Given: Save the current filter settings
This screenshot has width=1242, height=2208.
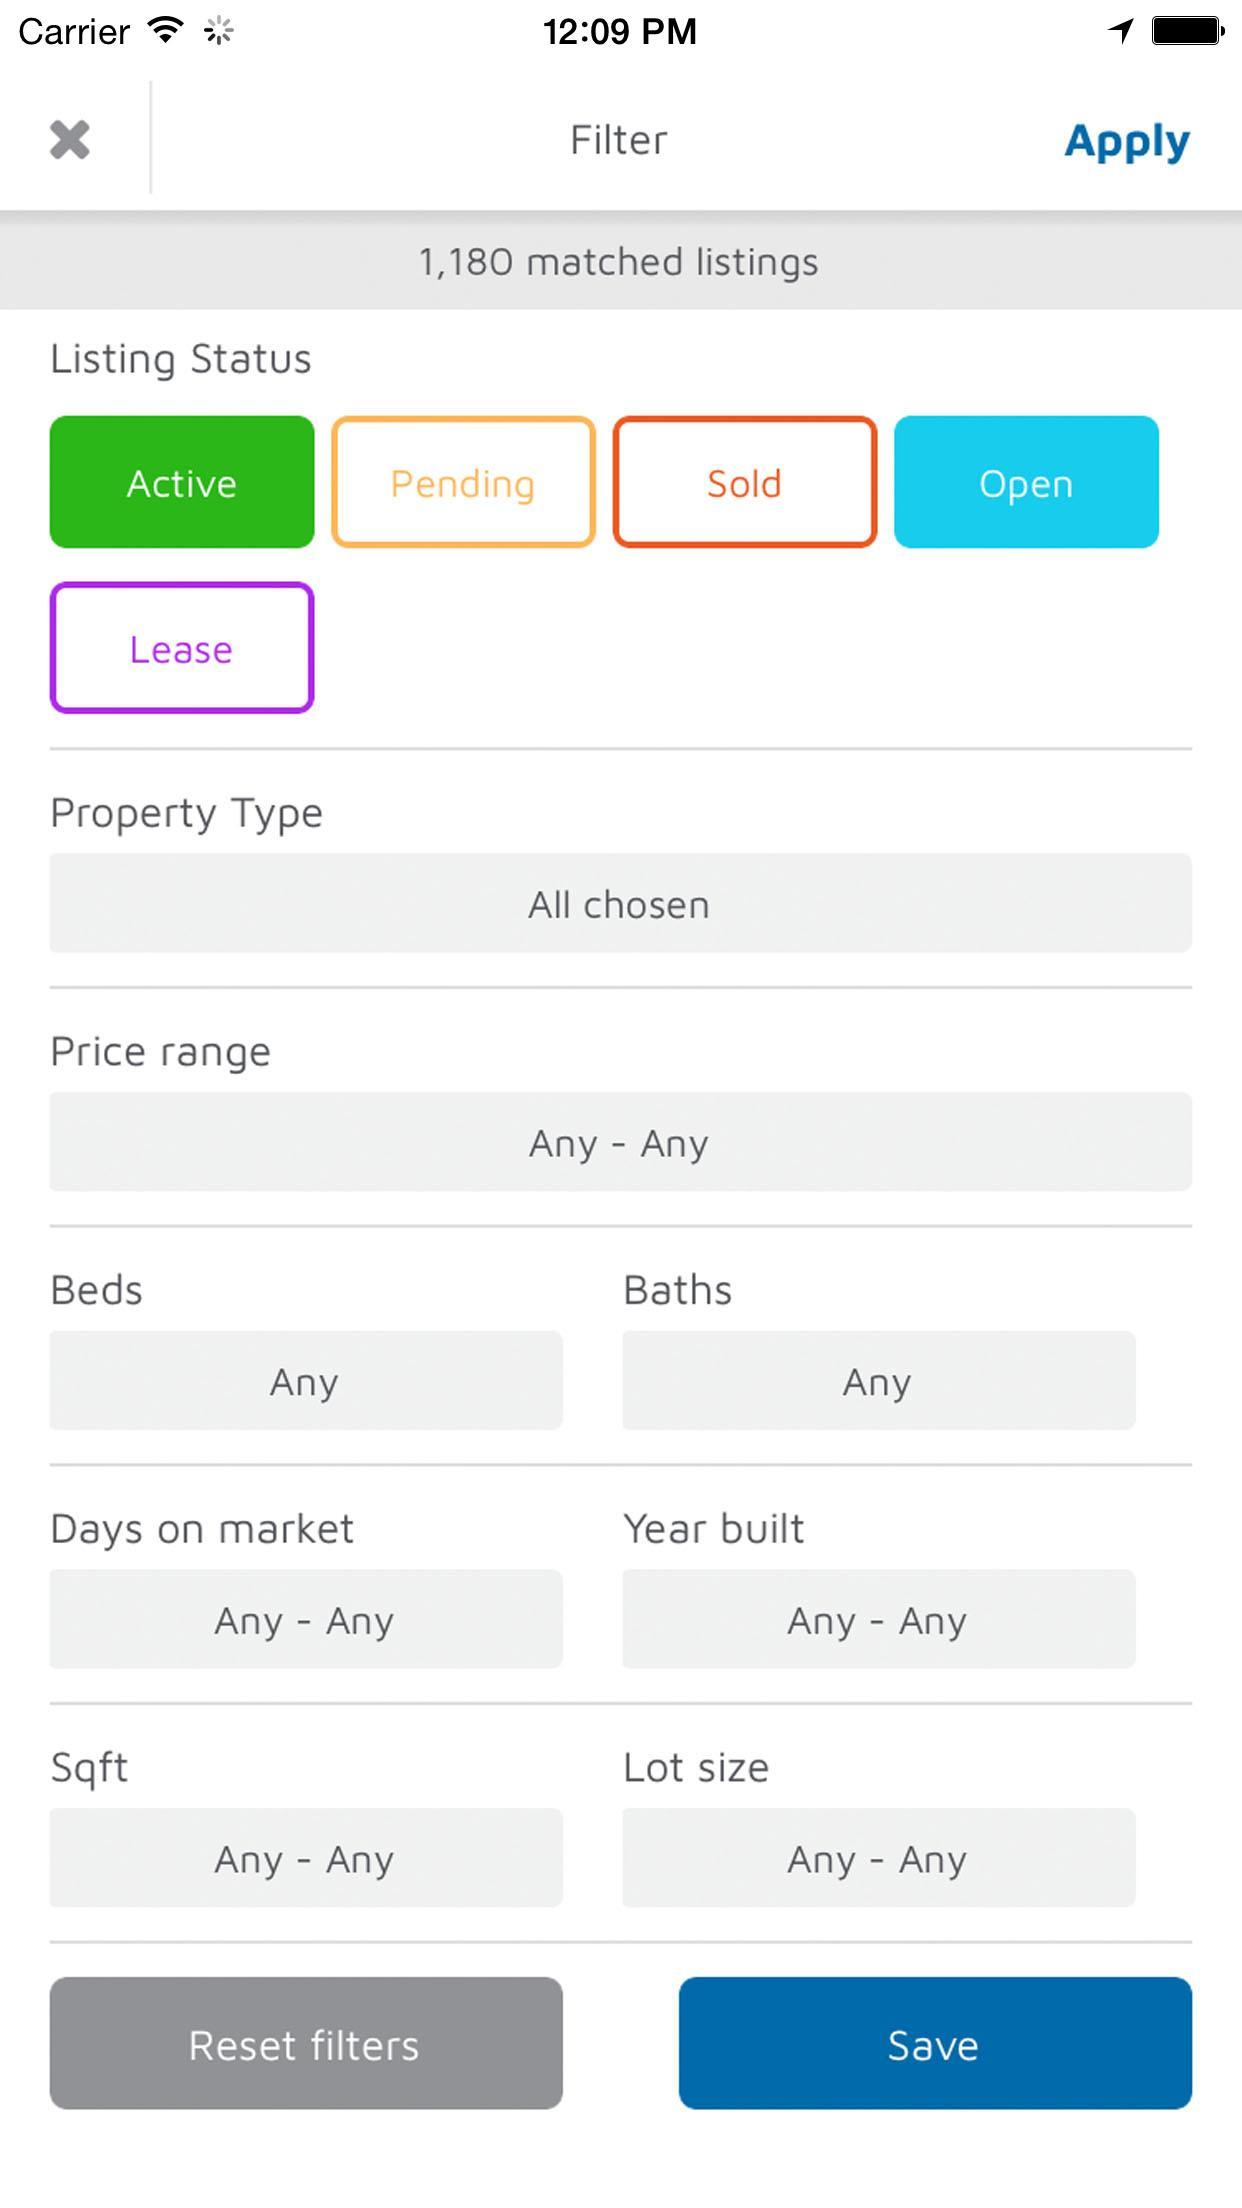Looking at the screenshot, I should point(934,2044).
